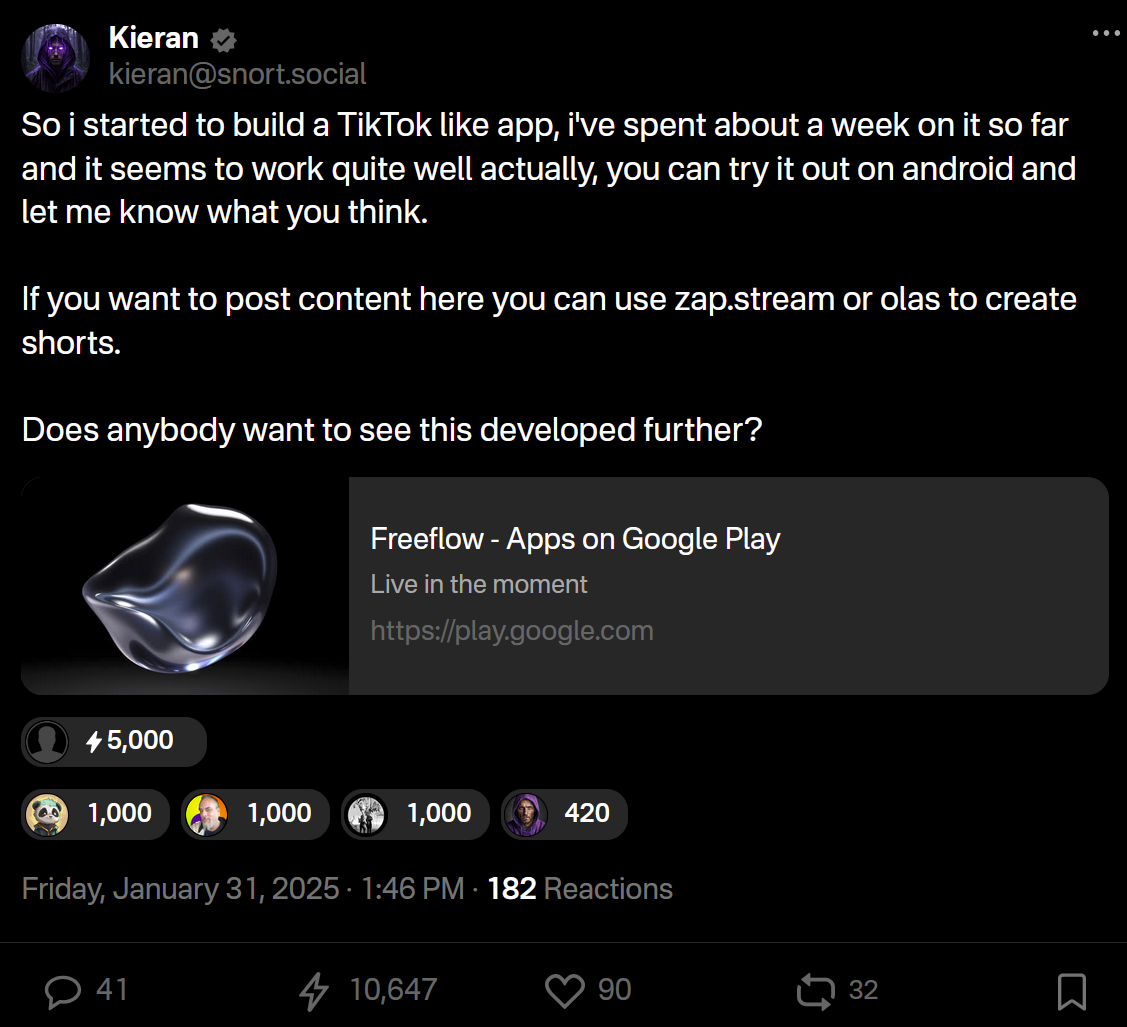The image size is (1127, 1027).
Task: Repost using the repost arrows icon
Action: tap(814, 990)
